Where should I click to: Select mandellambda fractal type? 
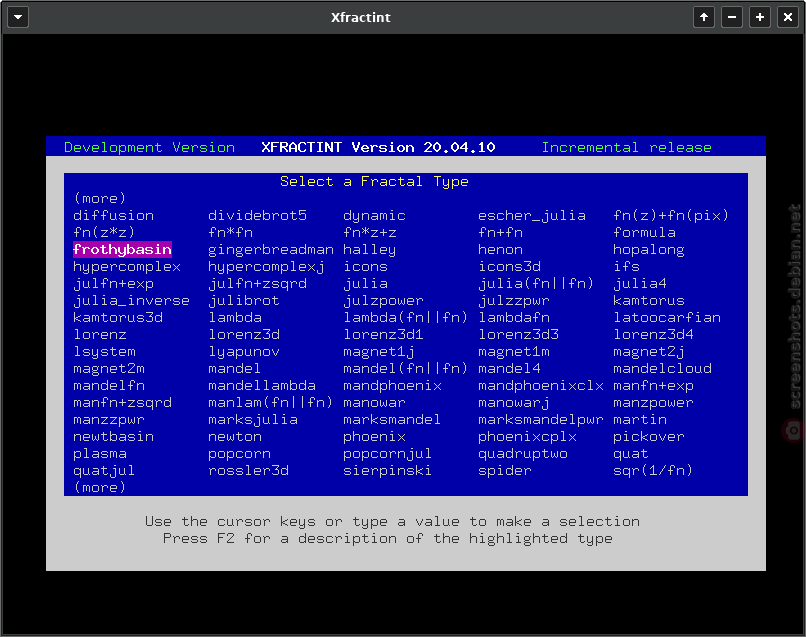point(262,385)
